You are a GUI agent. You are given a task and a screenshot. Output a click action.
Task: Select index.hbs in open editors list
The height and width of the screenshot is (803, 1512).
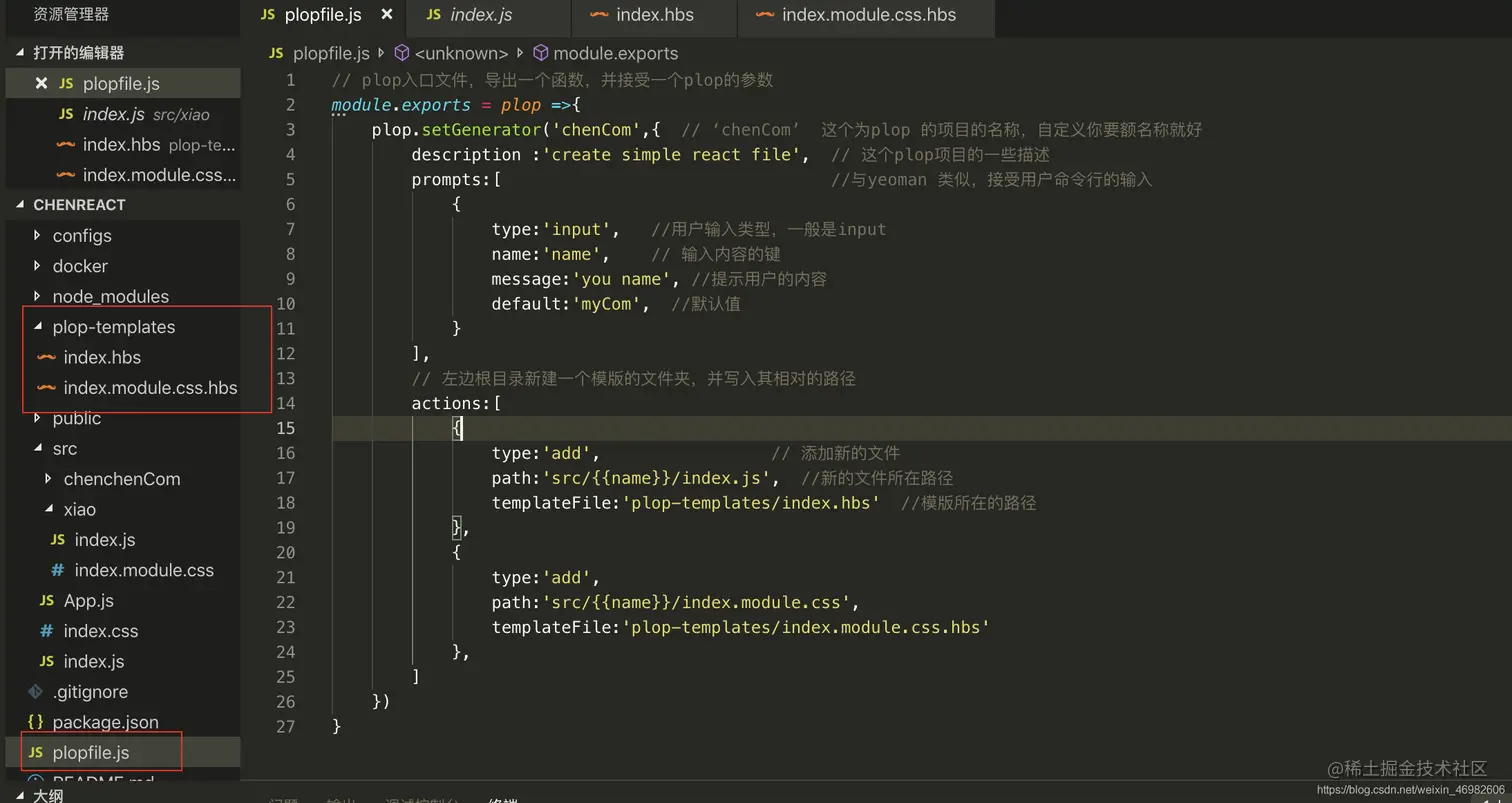(x=121, y=145)
